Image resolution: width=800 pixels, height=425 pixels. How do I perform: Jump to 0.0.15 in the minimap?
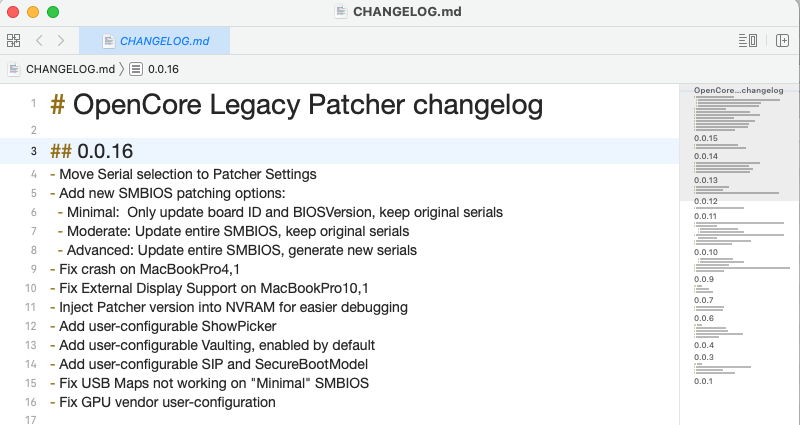[706, 138]
